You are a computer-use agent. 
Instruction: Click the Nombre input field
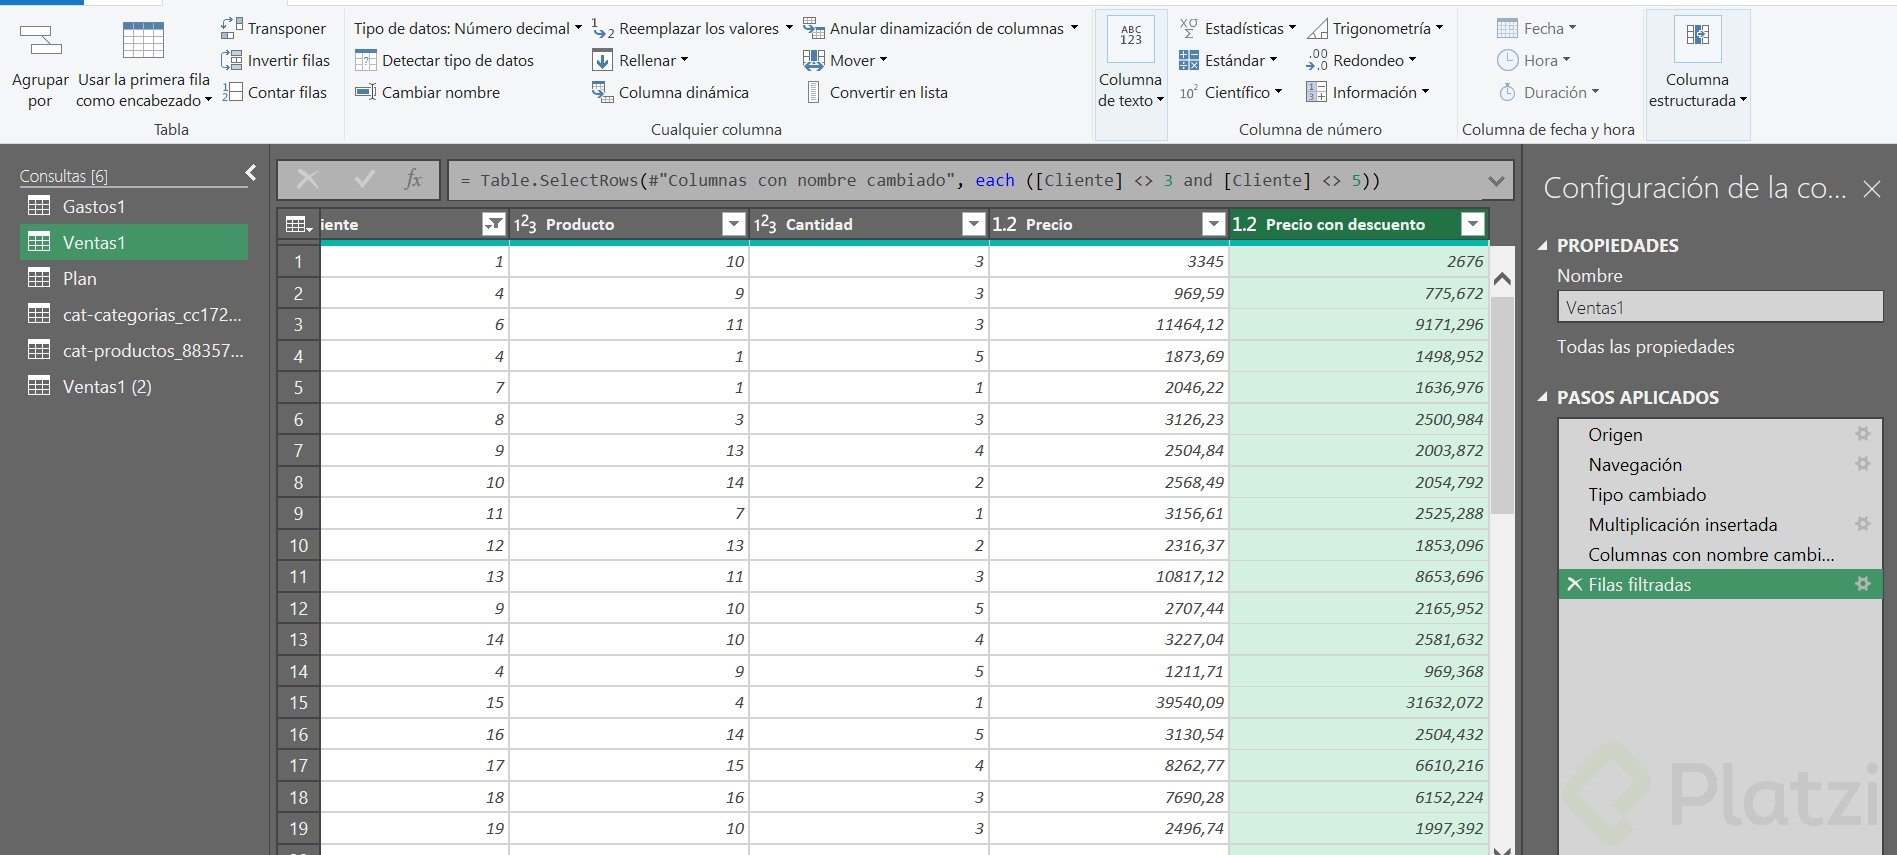coord(1719,308)
